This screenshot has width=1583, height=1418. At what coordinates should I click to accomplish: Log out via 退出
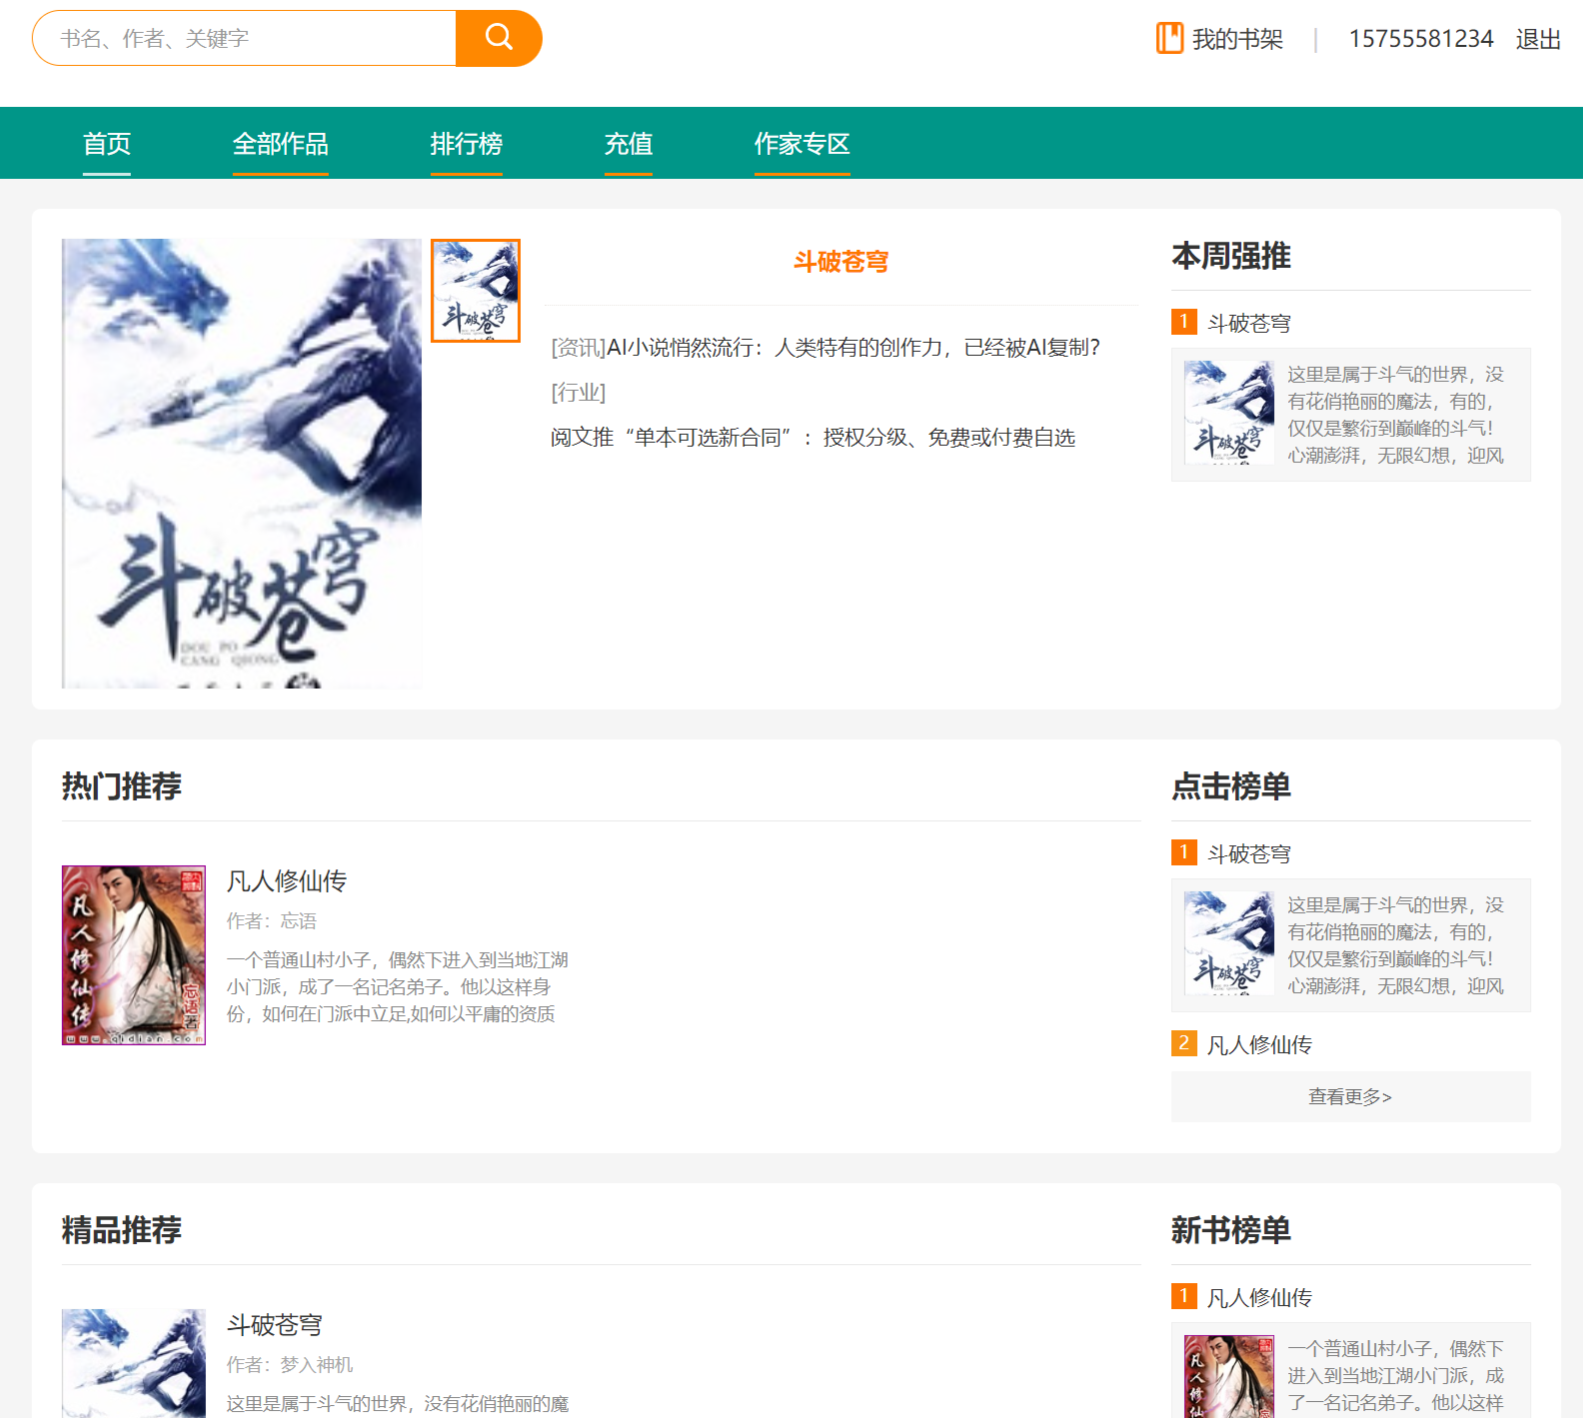1538,39
